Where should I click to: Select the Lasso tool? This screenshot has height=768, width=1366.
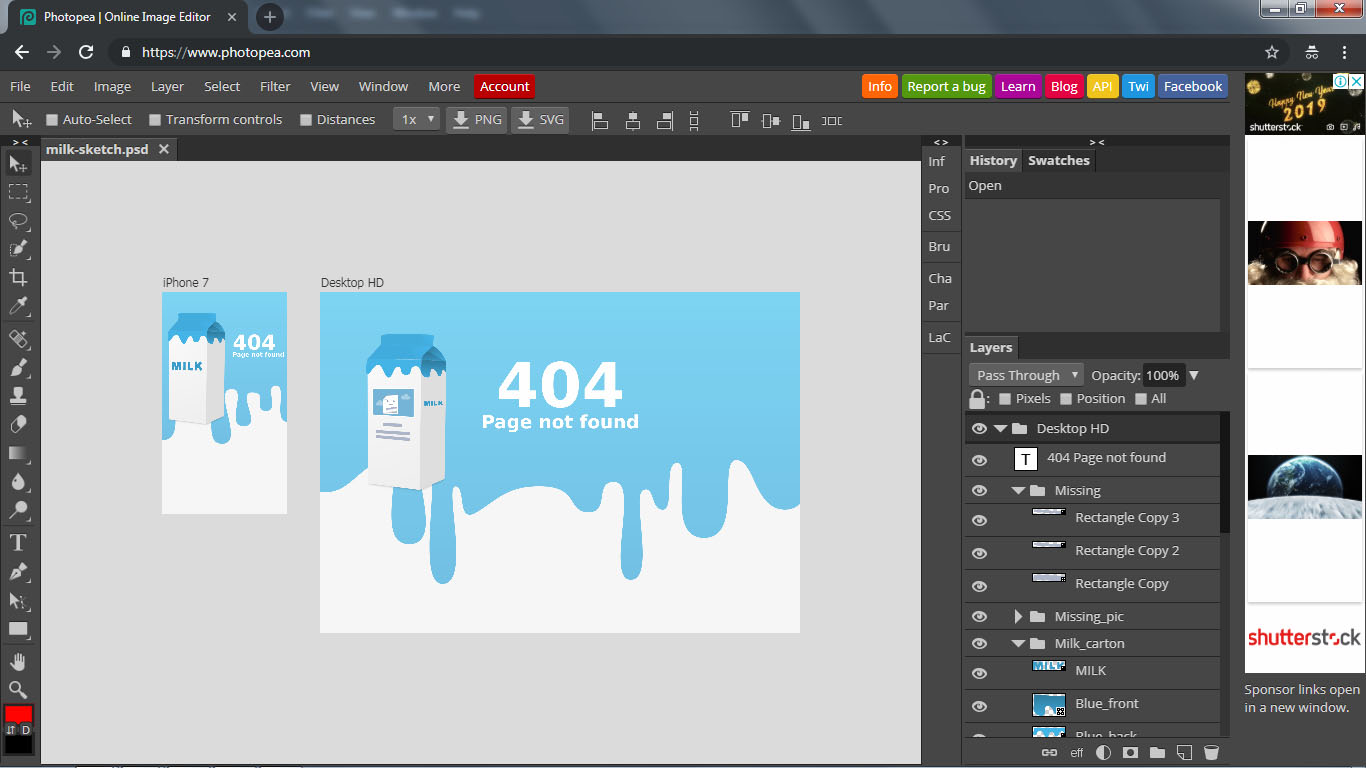point(18,221)
